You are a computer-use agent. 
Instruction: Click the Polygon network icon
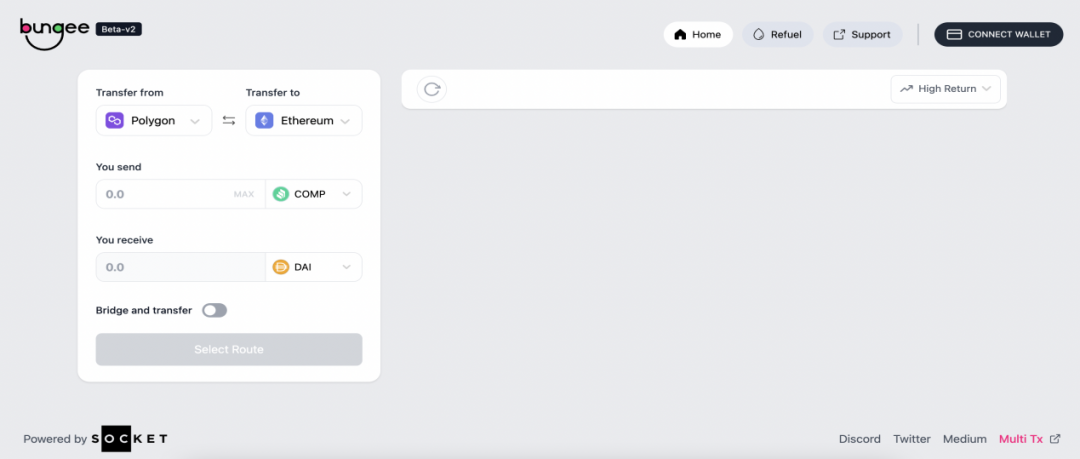point(115,121)
